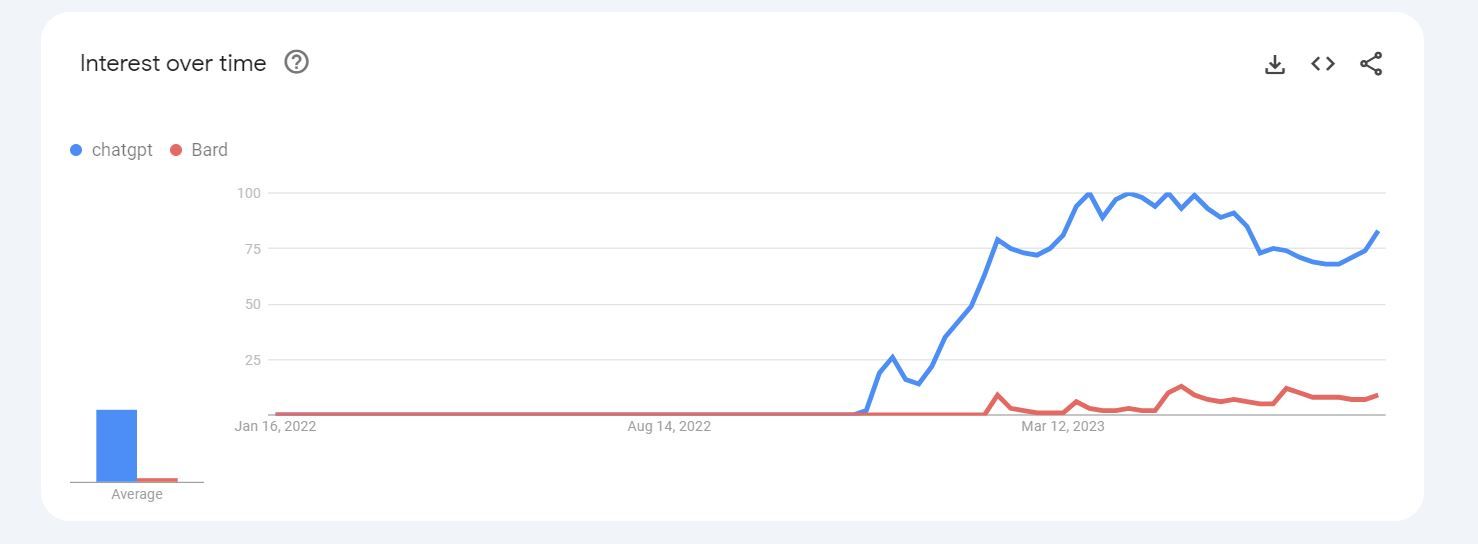Select the Jan 16, 2022 axis date
Image resolution: width=1478 pixels, height=544 pixels.
[x=275, y=427]
